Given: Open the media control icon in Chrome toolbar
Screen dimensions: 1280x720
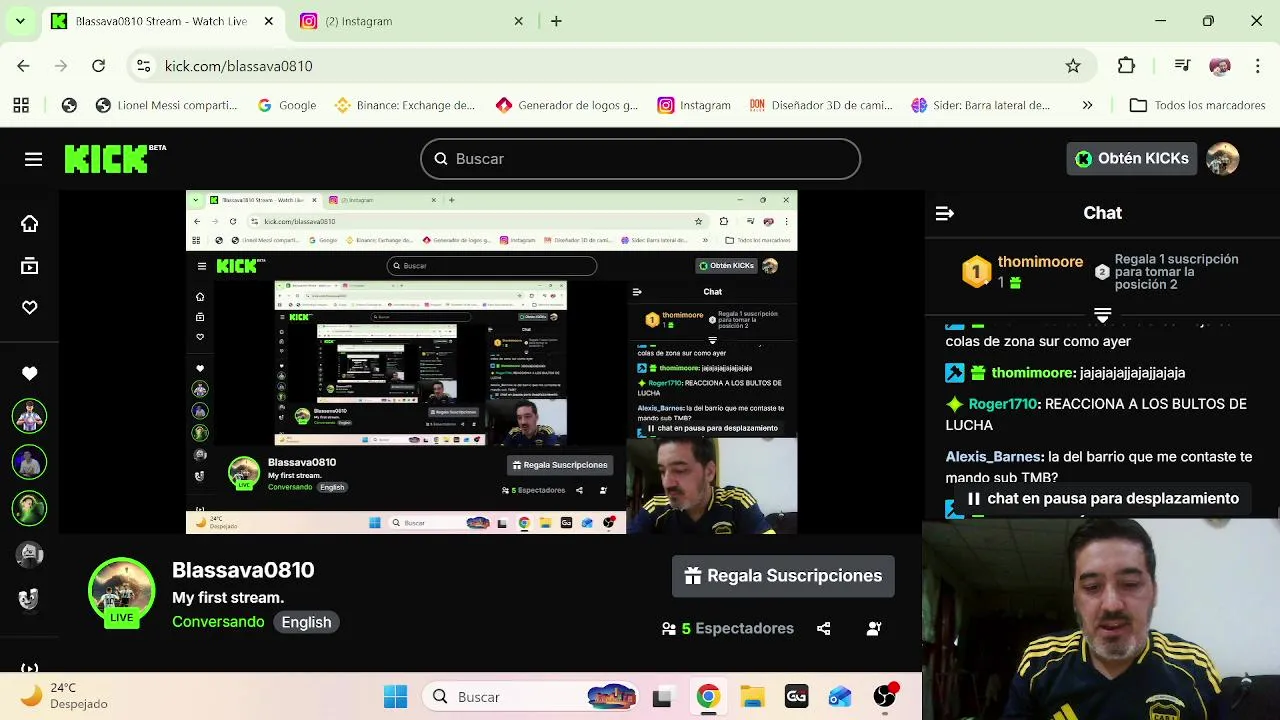Looking at the screenshot, I should [1182, 66].
